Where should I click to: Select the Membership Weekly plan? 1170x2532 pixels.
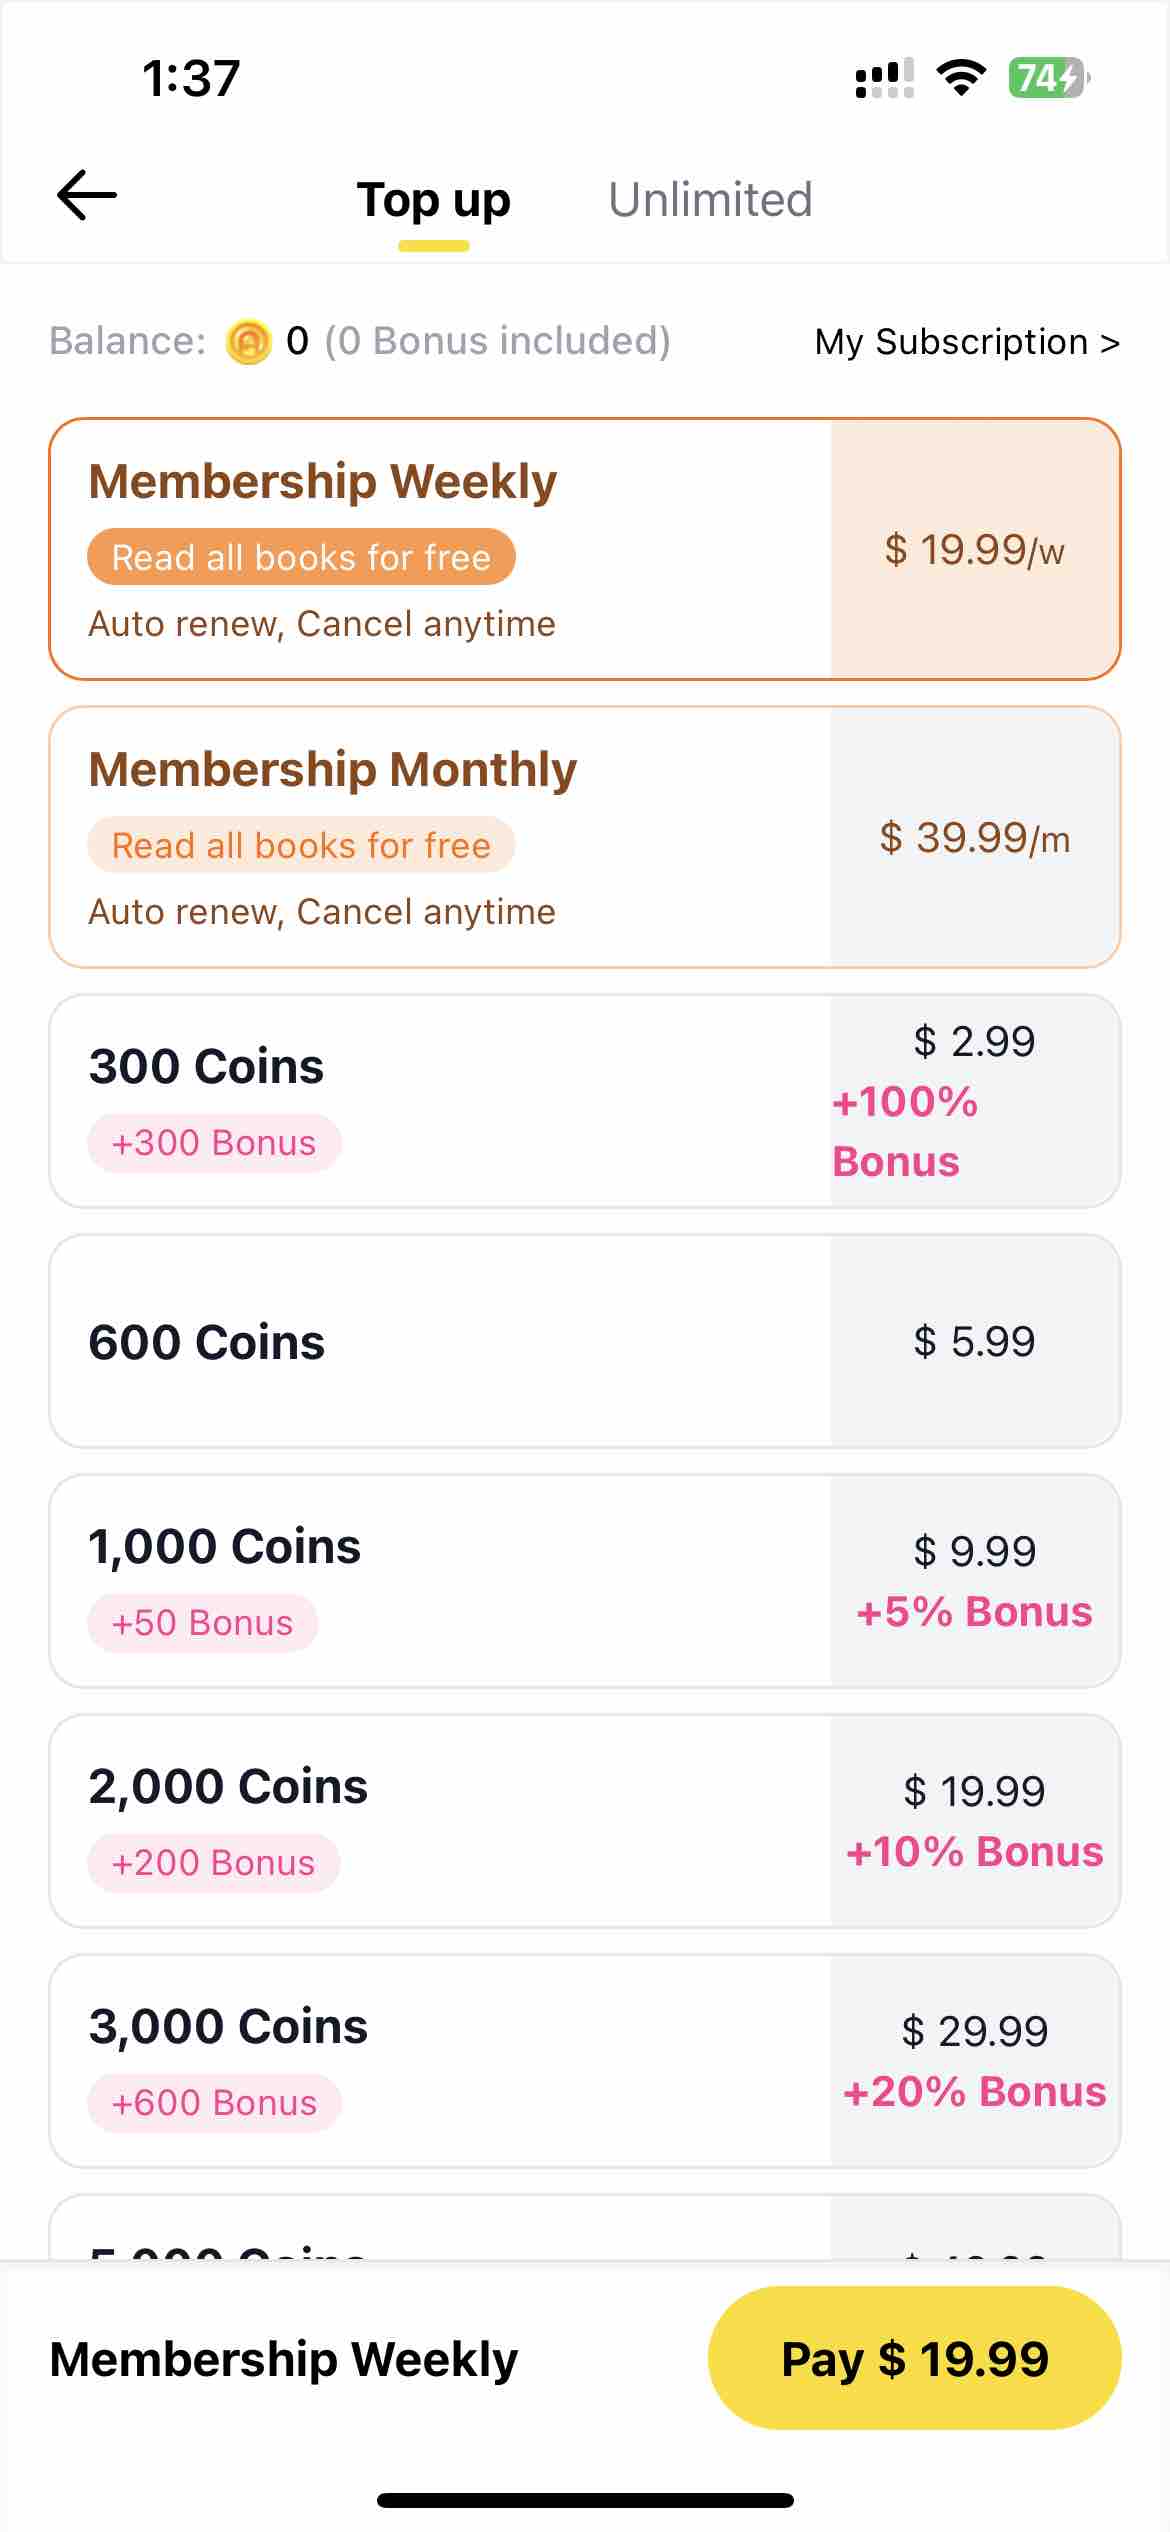click(x=585, y=549)
